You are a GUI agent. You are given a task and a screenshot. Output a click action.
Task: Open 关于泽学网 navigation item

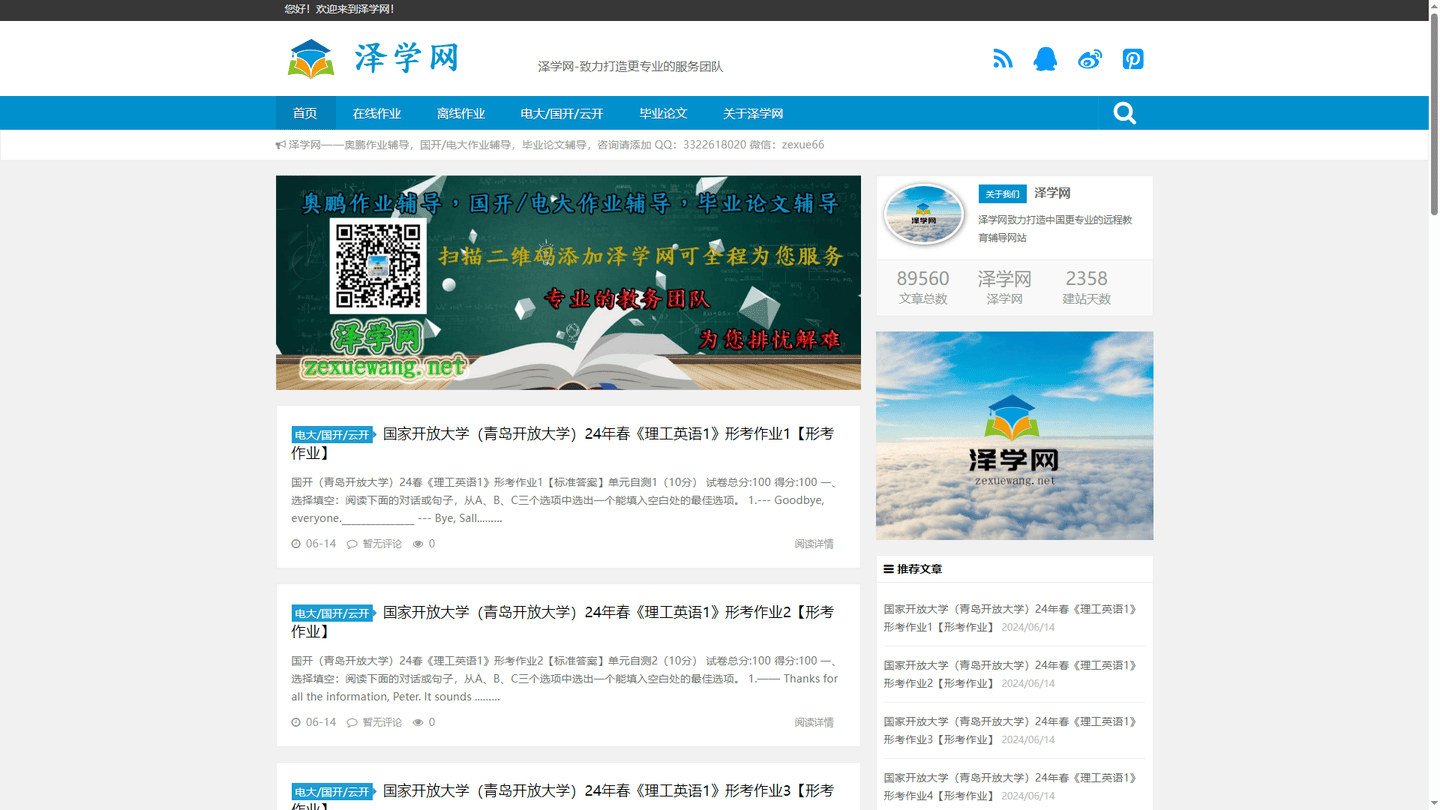(753, 113)
